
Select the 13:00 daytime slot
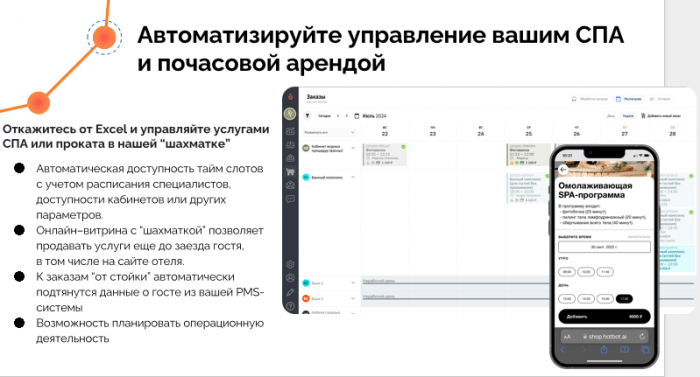coord(567,298)
